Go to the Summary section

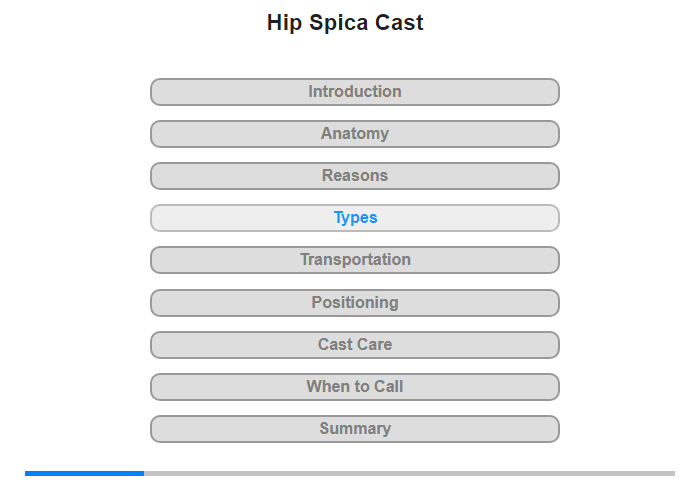(x=354, y=429)
